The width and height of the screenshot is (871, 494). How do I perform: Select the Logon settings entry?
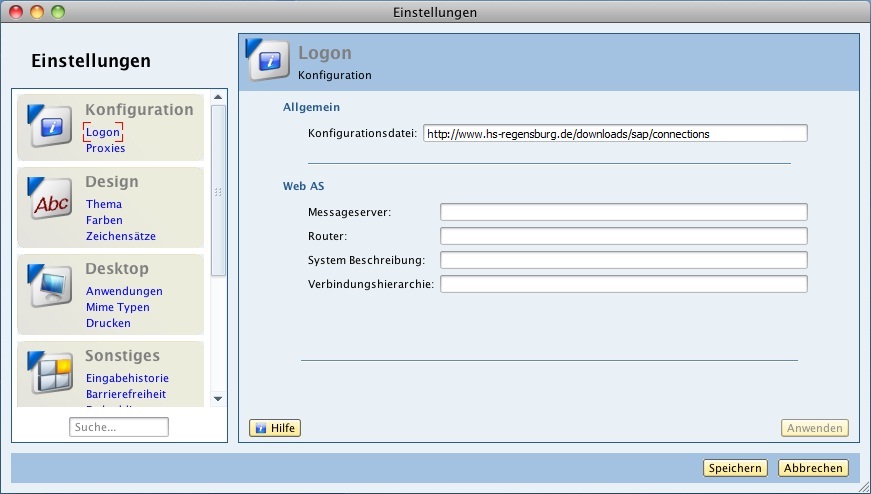(x=102, y=132)
